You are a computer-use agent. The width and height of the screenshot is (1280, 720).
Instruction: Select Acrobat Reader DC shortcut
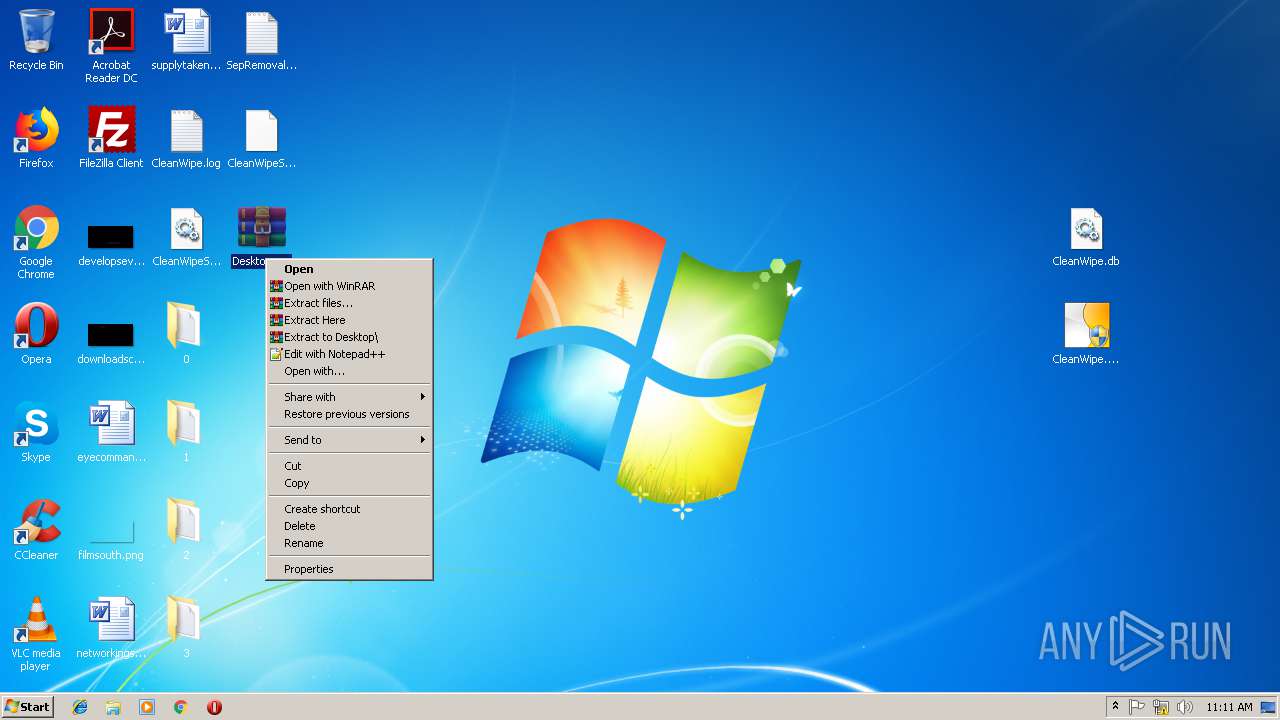click(x=111, y=45)
